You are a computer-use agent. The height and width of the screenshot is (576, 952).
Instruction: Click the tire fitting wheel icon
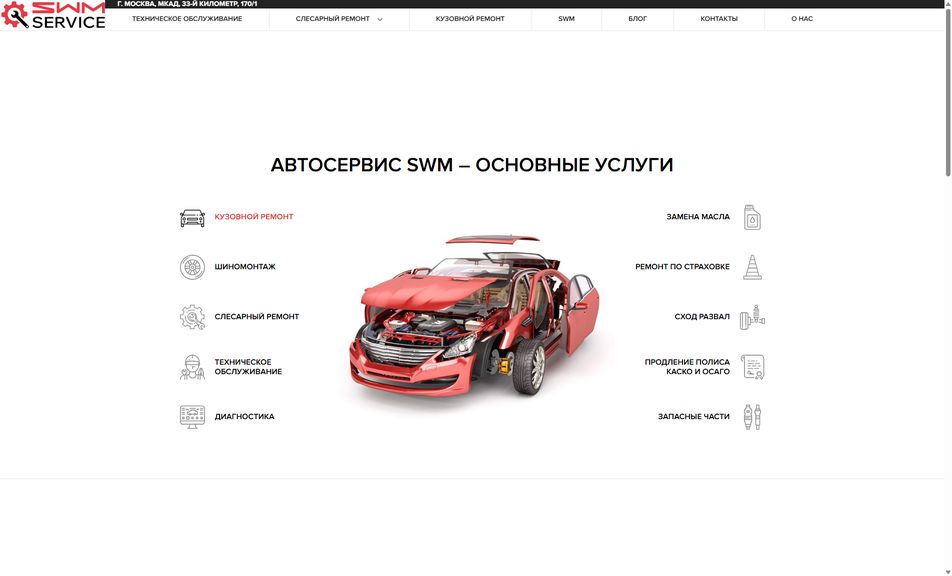192,267
